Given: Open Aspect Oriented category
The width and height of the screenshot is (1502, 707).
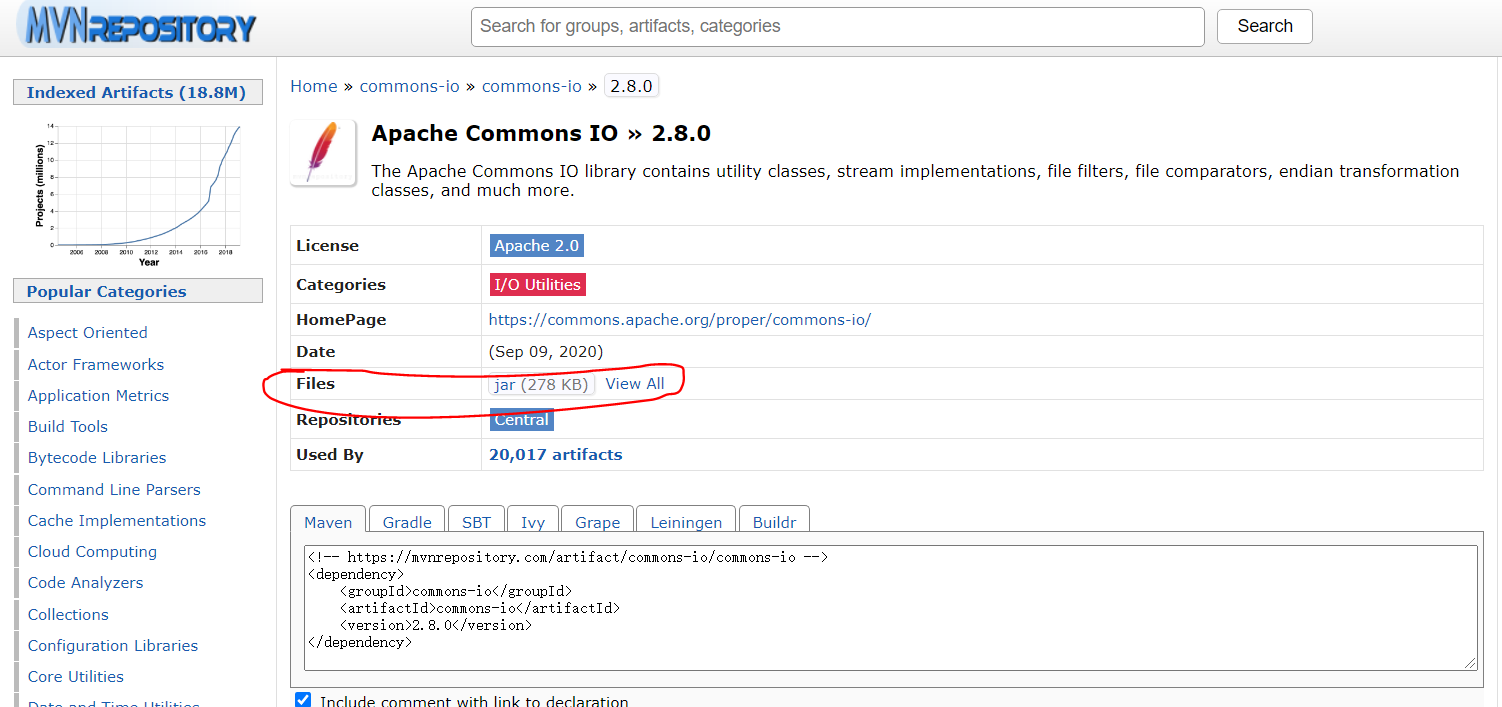Looking at the screenshot, I should pos(88,333).
